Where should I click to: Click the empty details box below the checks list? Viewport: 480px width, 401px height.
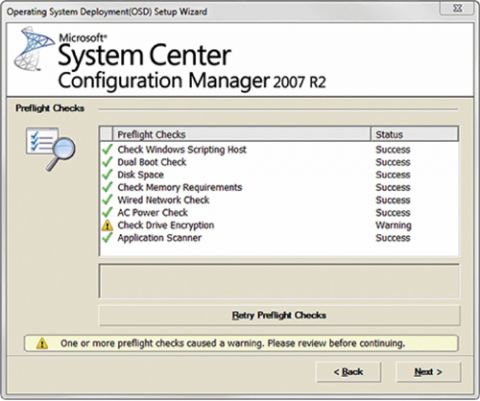[279, 281]
